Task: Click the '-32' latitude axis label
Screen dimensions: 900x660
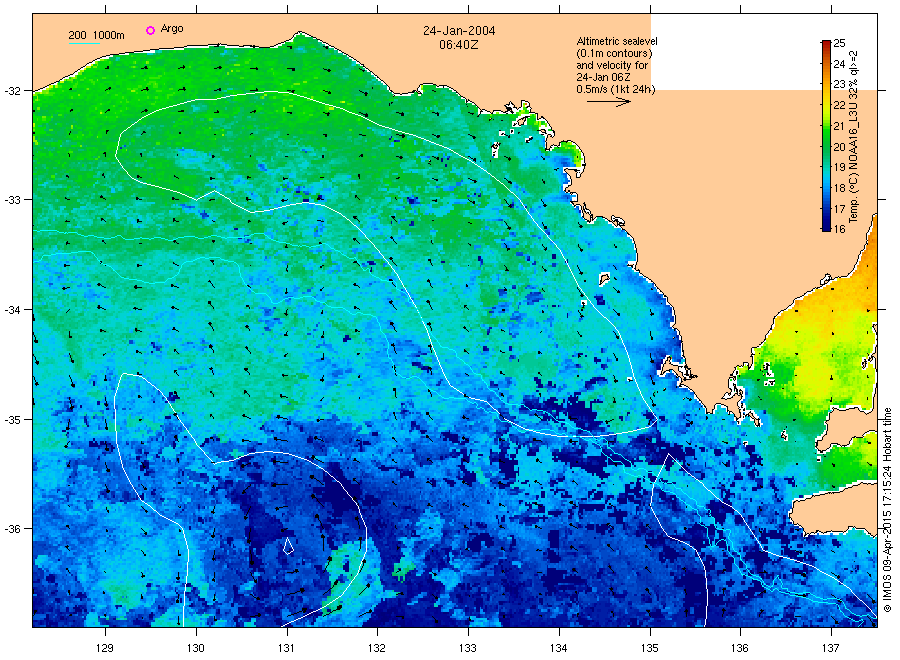Action: [11, 91]
